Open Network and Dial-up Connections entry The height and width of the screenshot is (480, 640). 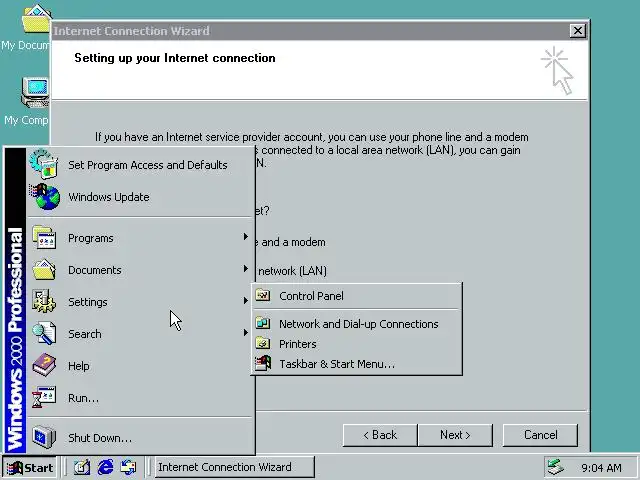click(357, 324)
